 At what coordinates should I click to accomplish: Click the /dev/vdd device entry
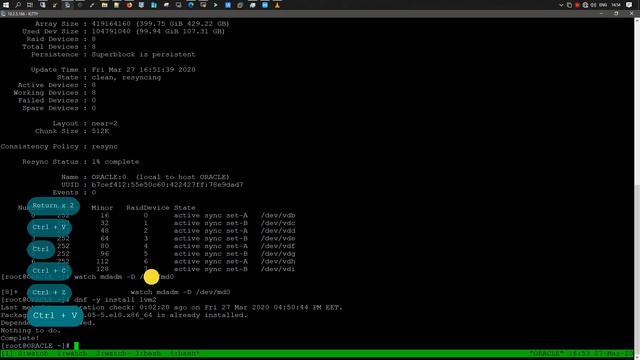click(x=278, y=231)
